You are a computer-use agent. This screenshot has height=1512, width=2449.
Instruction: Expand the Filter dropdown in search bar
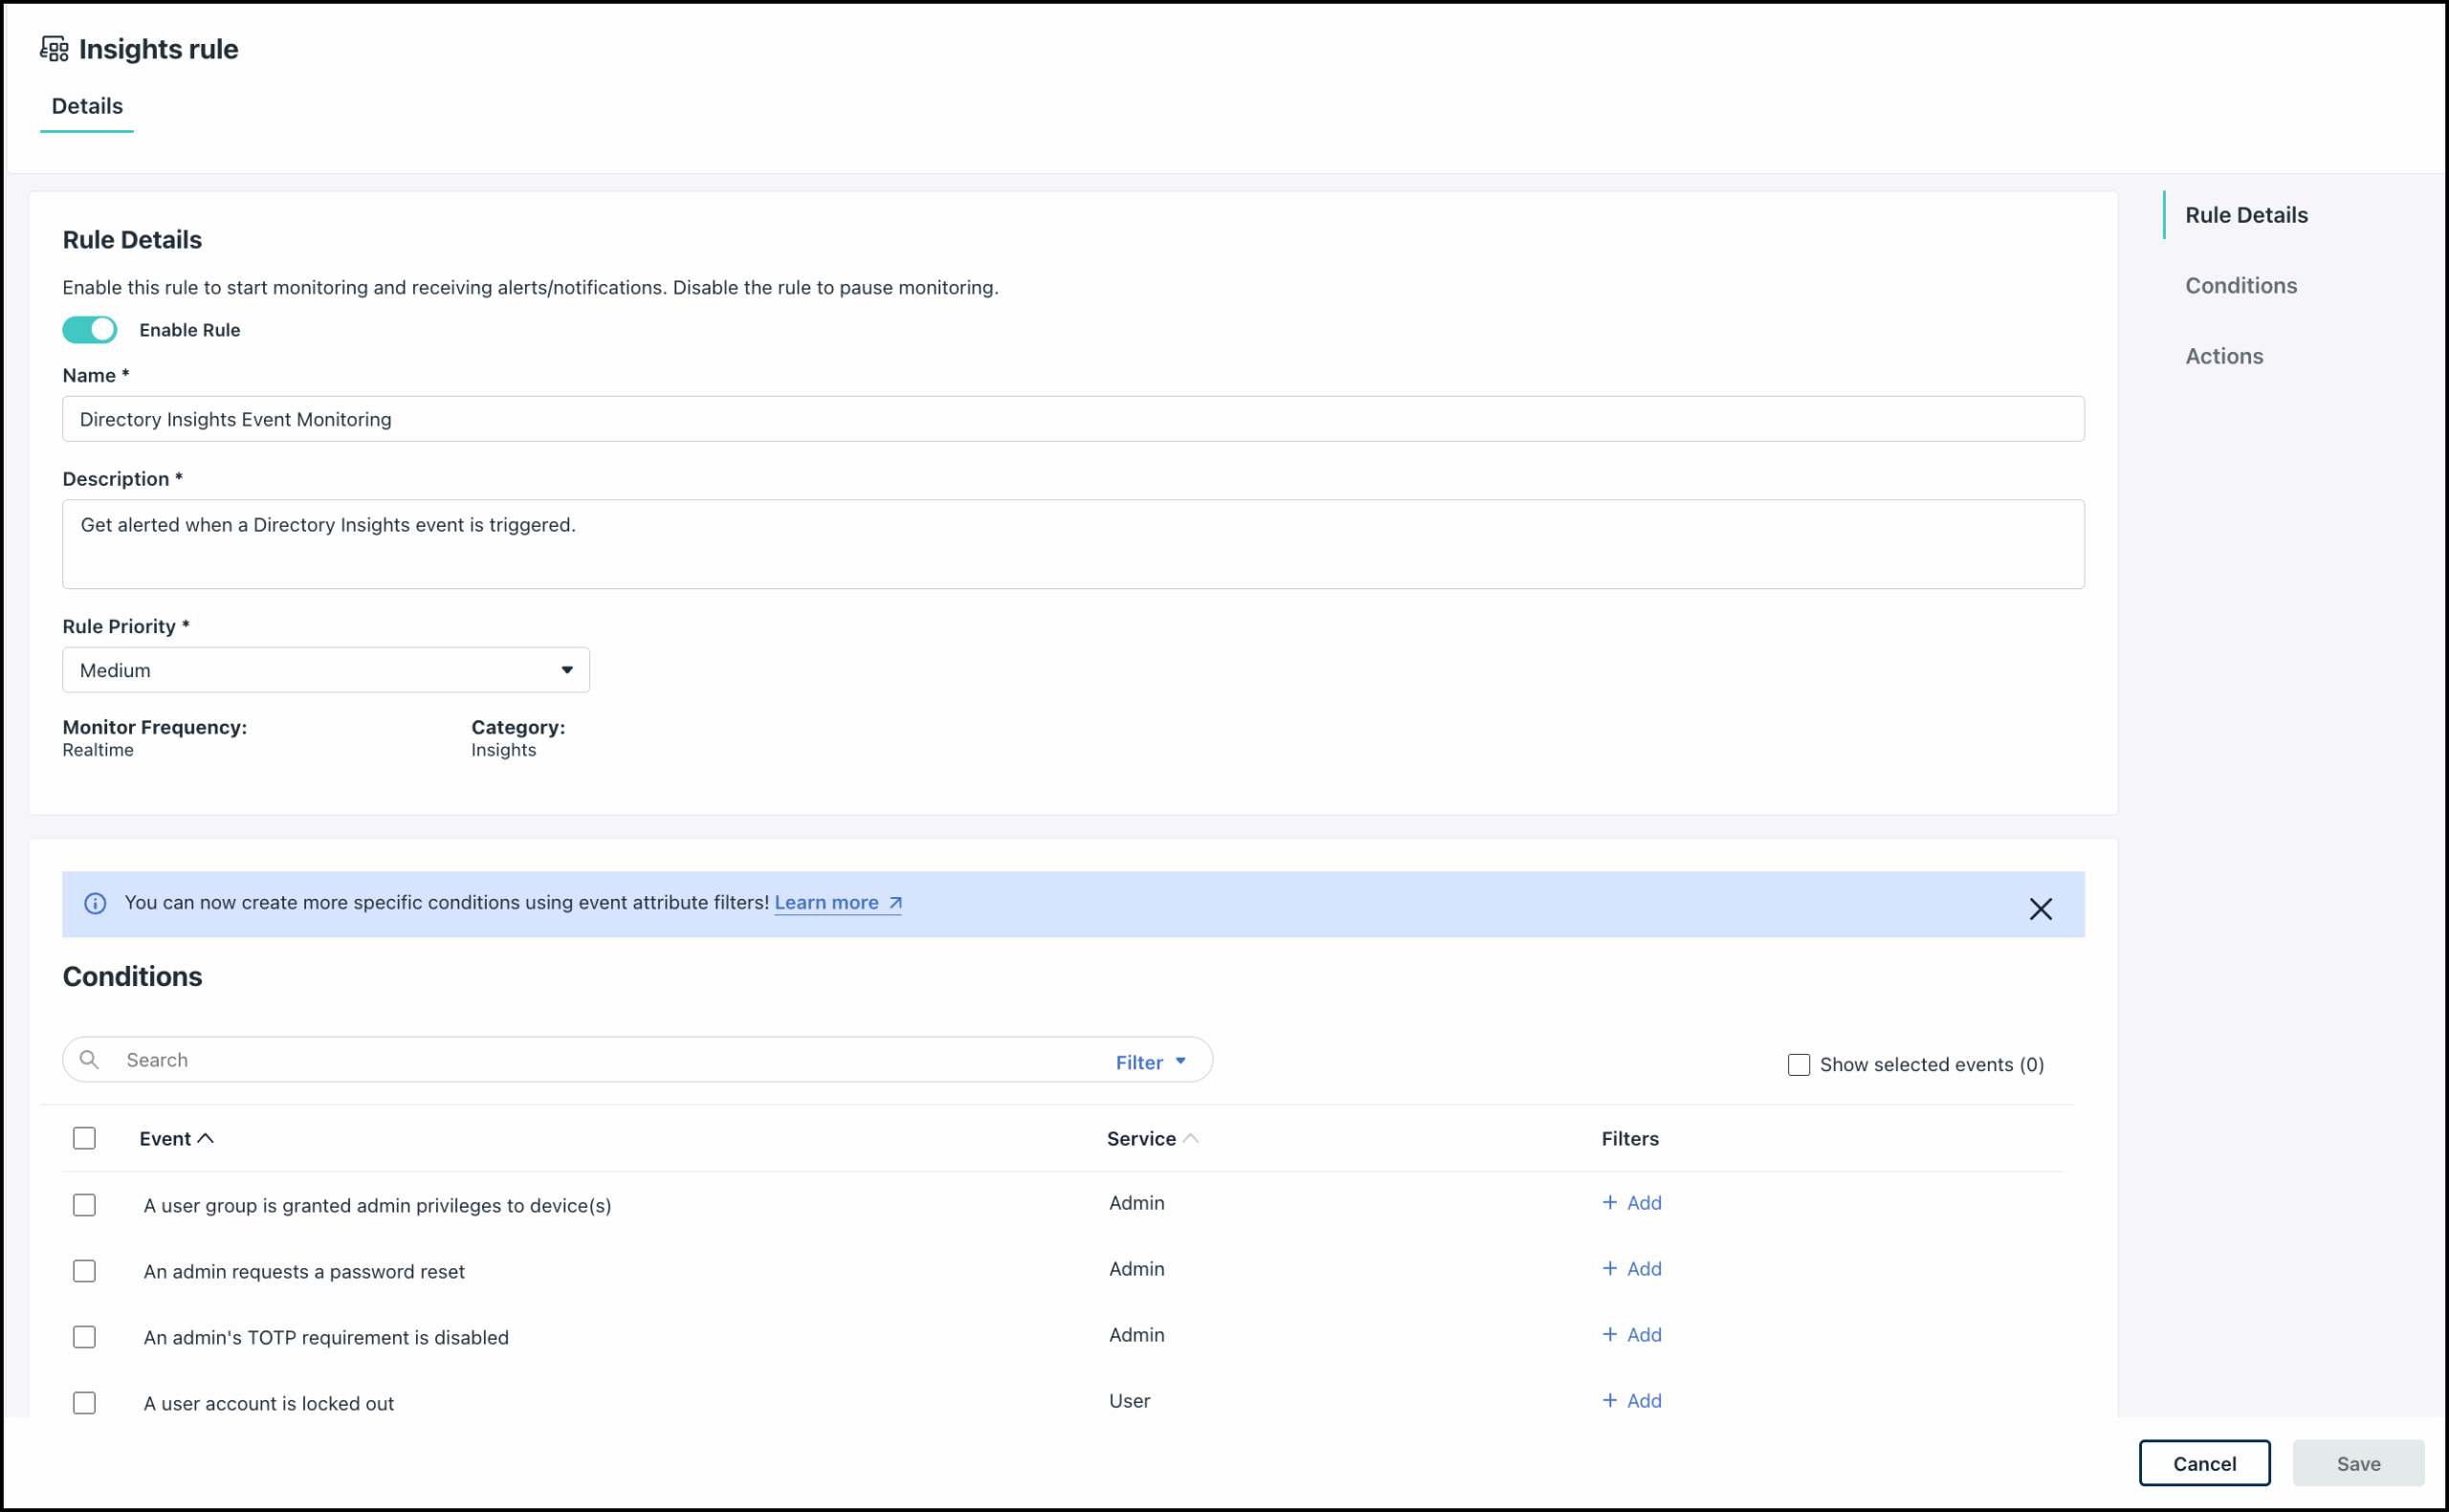click(x=1150, y=1062)
